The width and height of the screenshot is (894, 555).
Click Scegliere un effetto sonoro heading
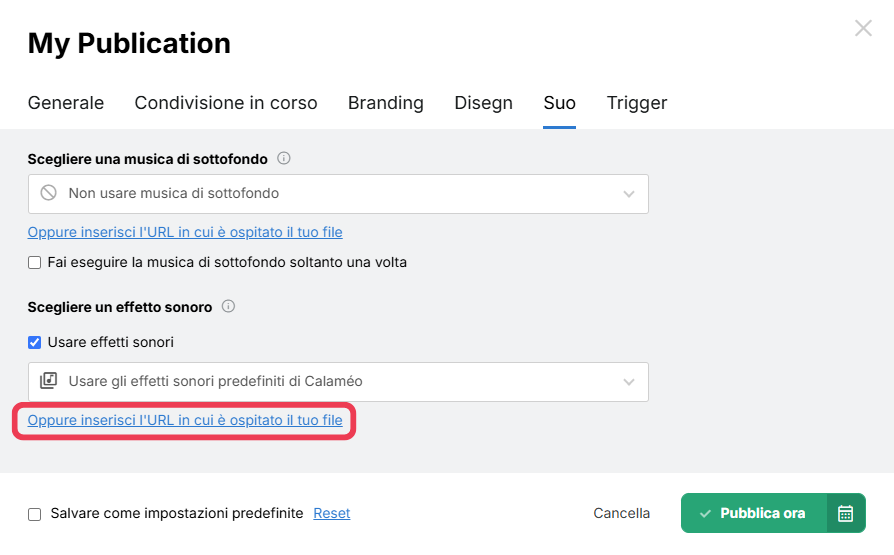point(120,307)
